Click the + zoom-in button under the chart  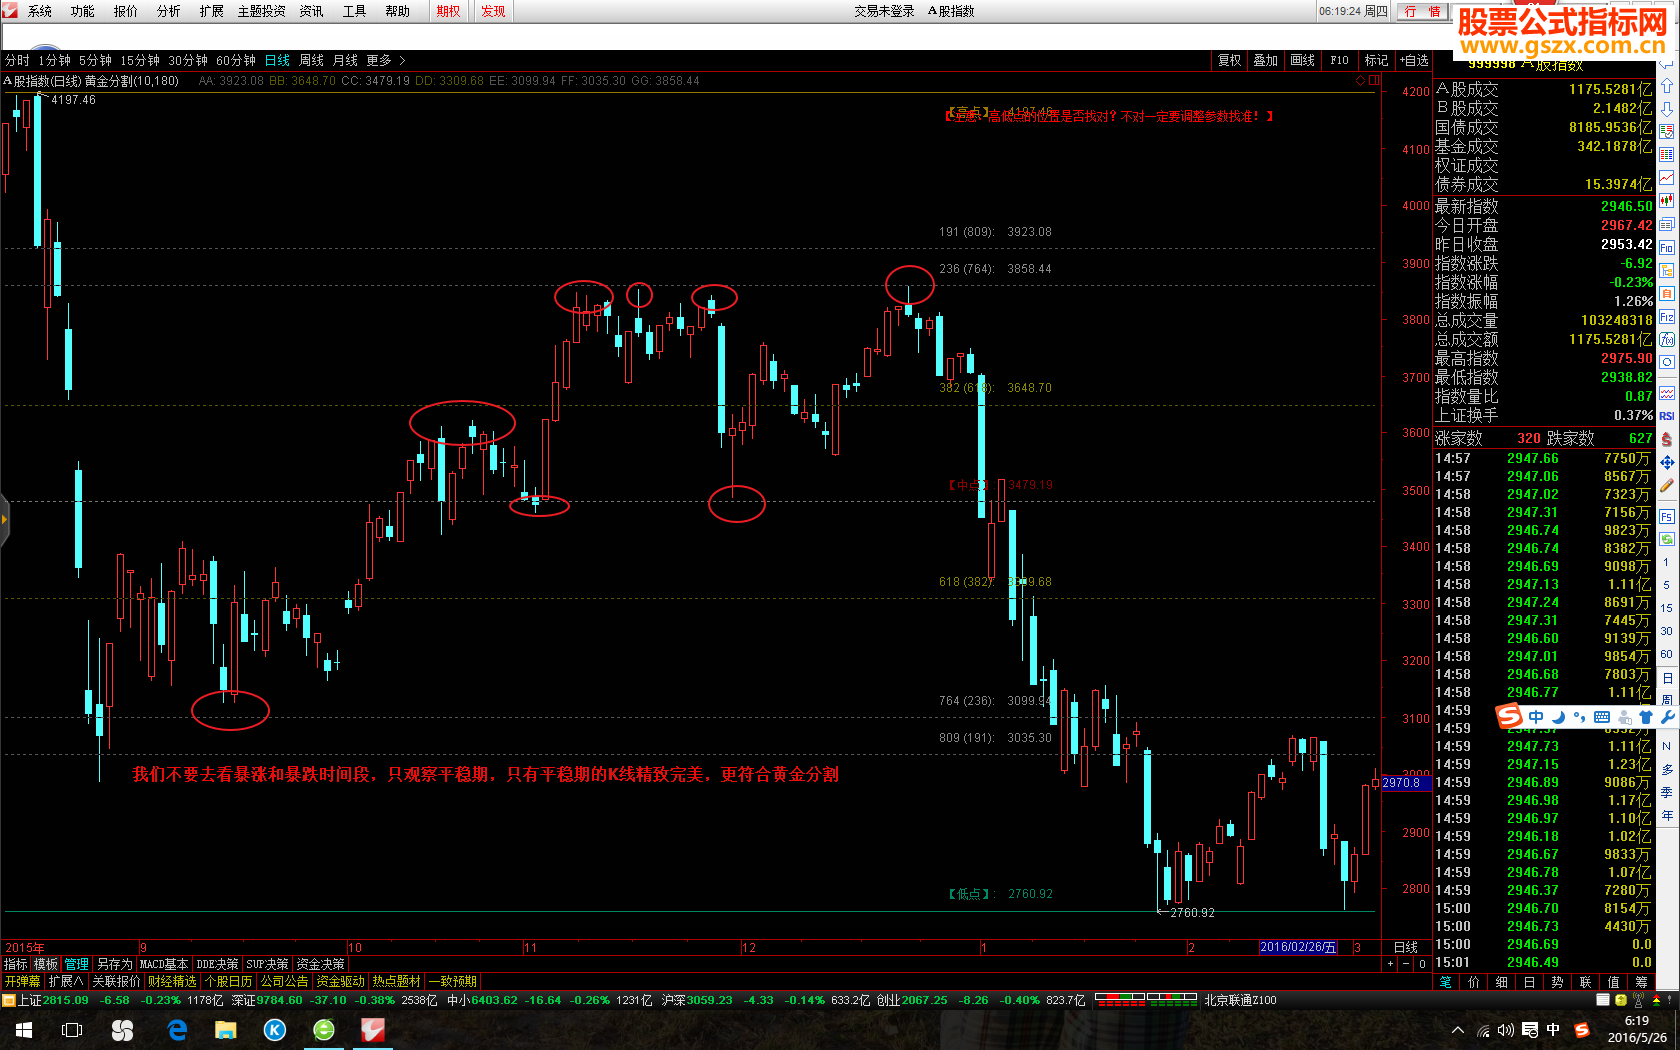[1390, 964]
